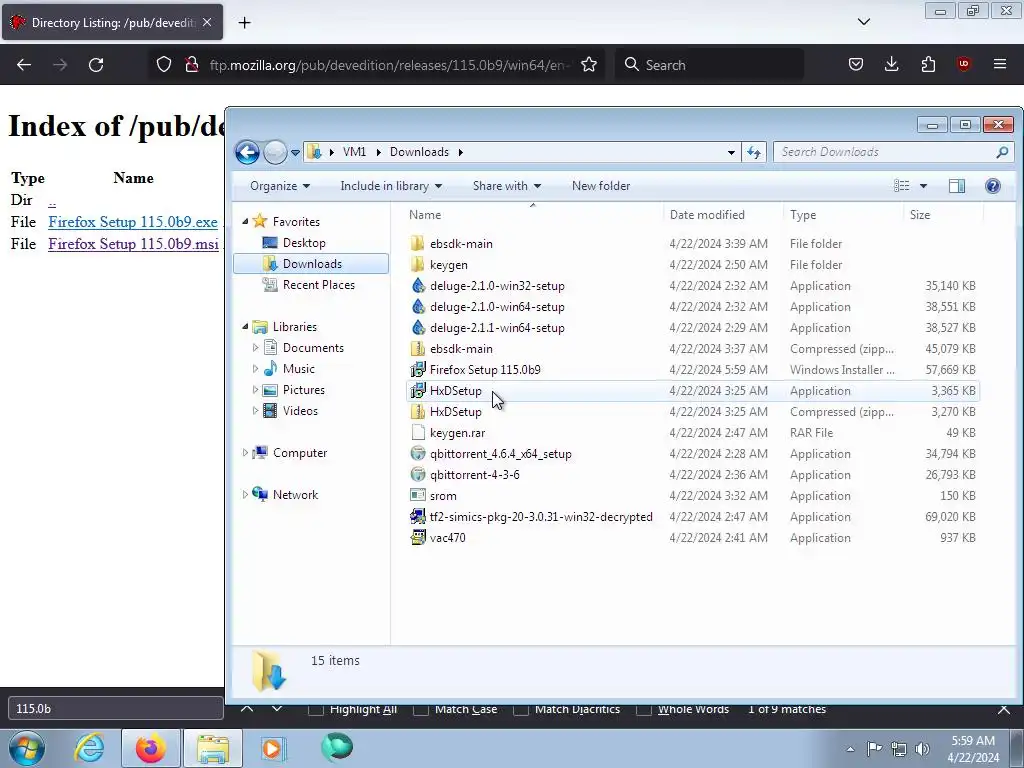This screenshot has height=768, width=1024.
Task: Click Explorer back navigation button
Action: coord(248,152)
